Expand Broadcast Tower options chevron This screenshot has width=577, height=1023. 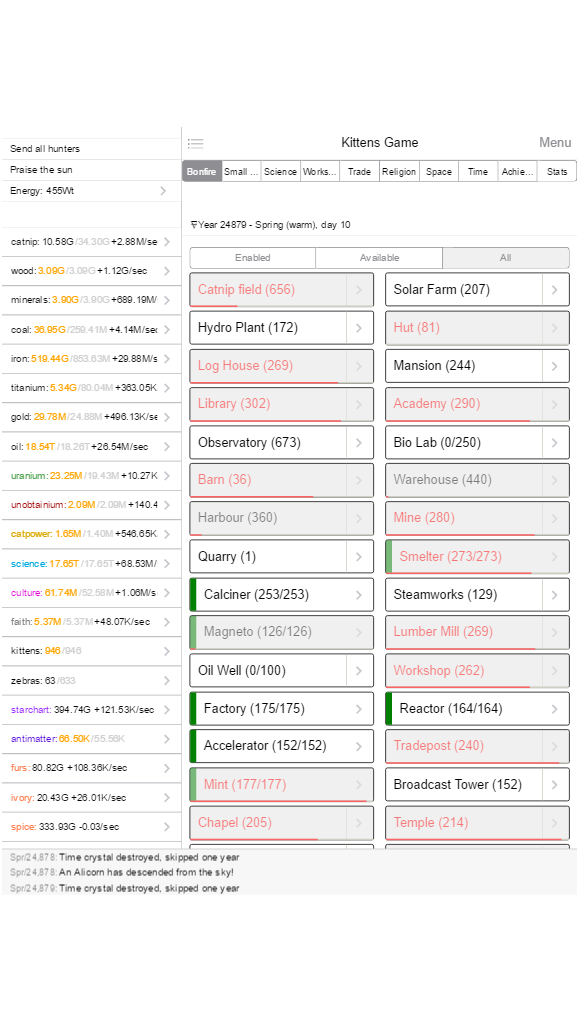pyautogui.click(x=555, y=784)
